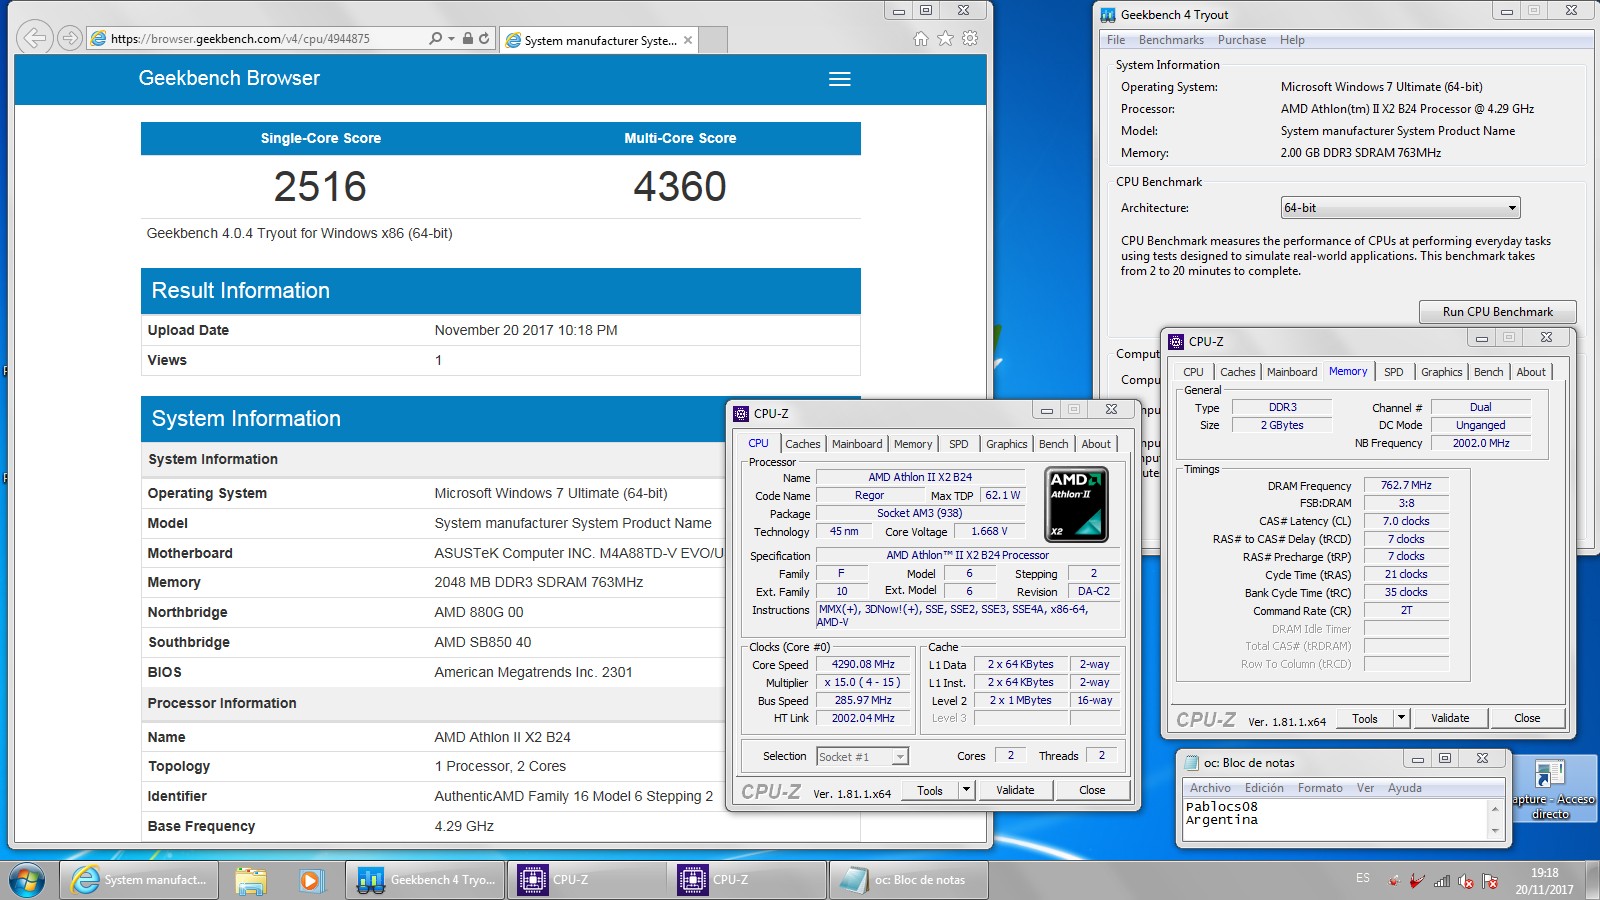The width and height of the screenshot is (1600, 900).
Task: Click the Notepad vertical scrollbar down arrow
Action: 1495,832
